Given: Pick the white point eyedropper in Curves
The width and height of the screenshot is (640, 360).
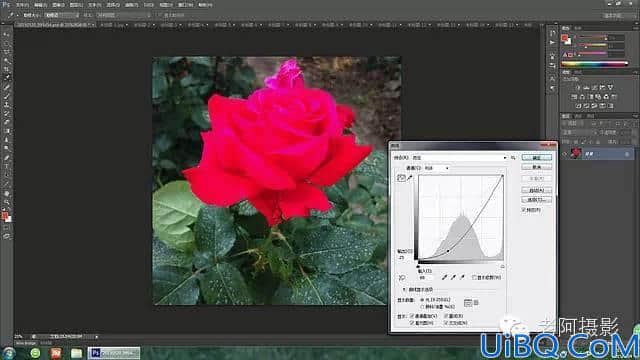Looking at the screenshot, I should click(x=462, y=277).
